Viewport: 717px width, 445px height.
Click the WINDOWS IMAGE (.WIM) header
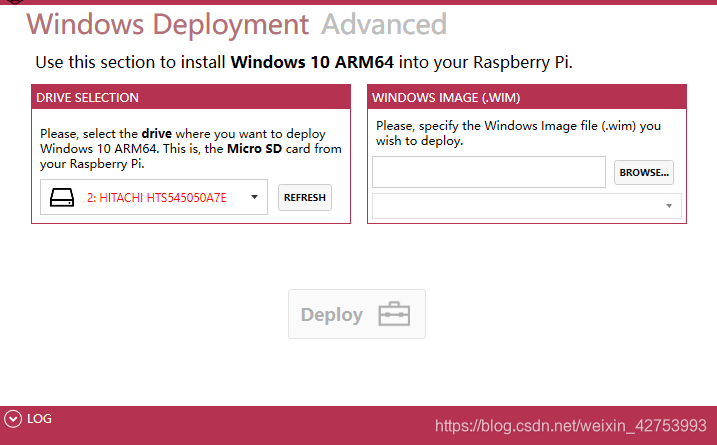[x=527, y=97]
